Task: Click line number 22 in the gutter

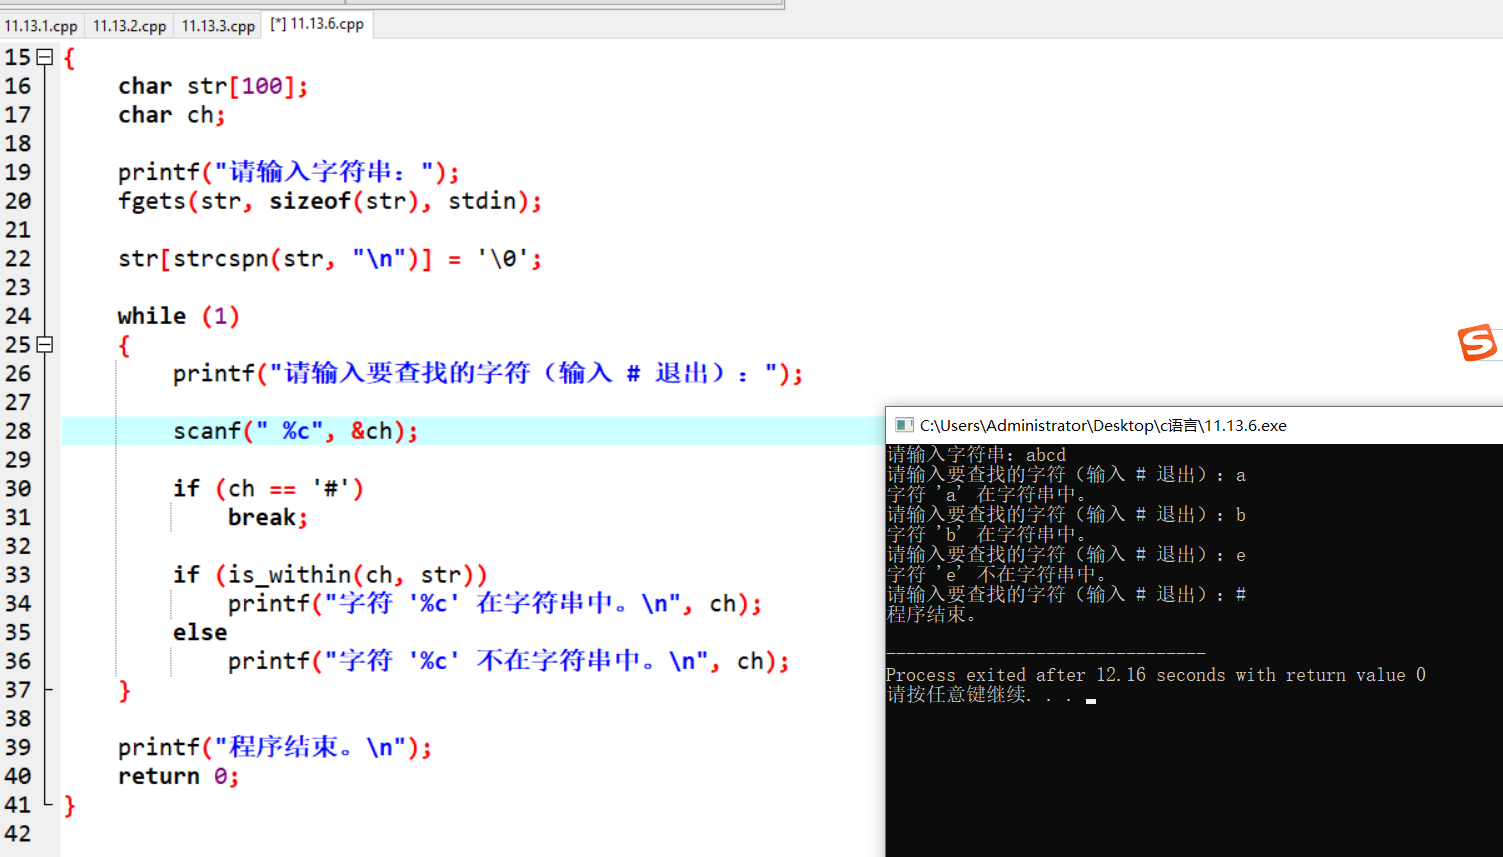Action: click(18, 259)
